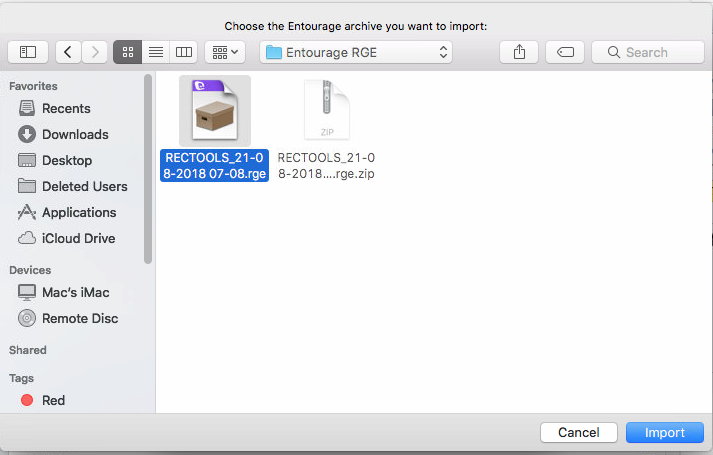Open the Entourage RGE folder path popup
Viewport: 713px width, 455px height.
[356, 52]
